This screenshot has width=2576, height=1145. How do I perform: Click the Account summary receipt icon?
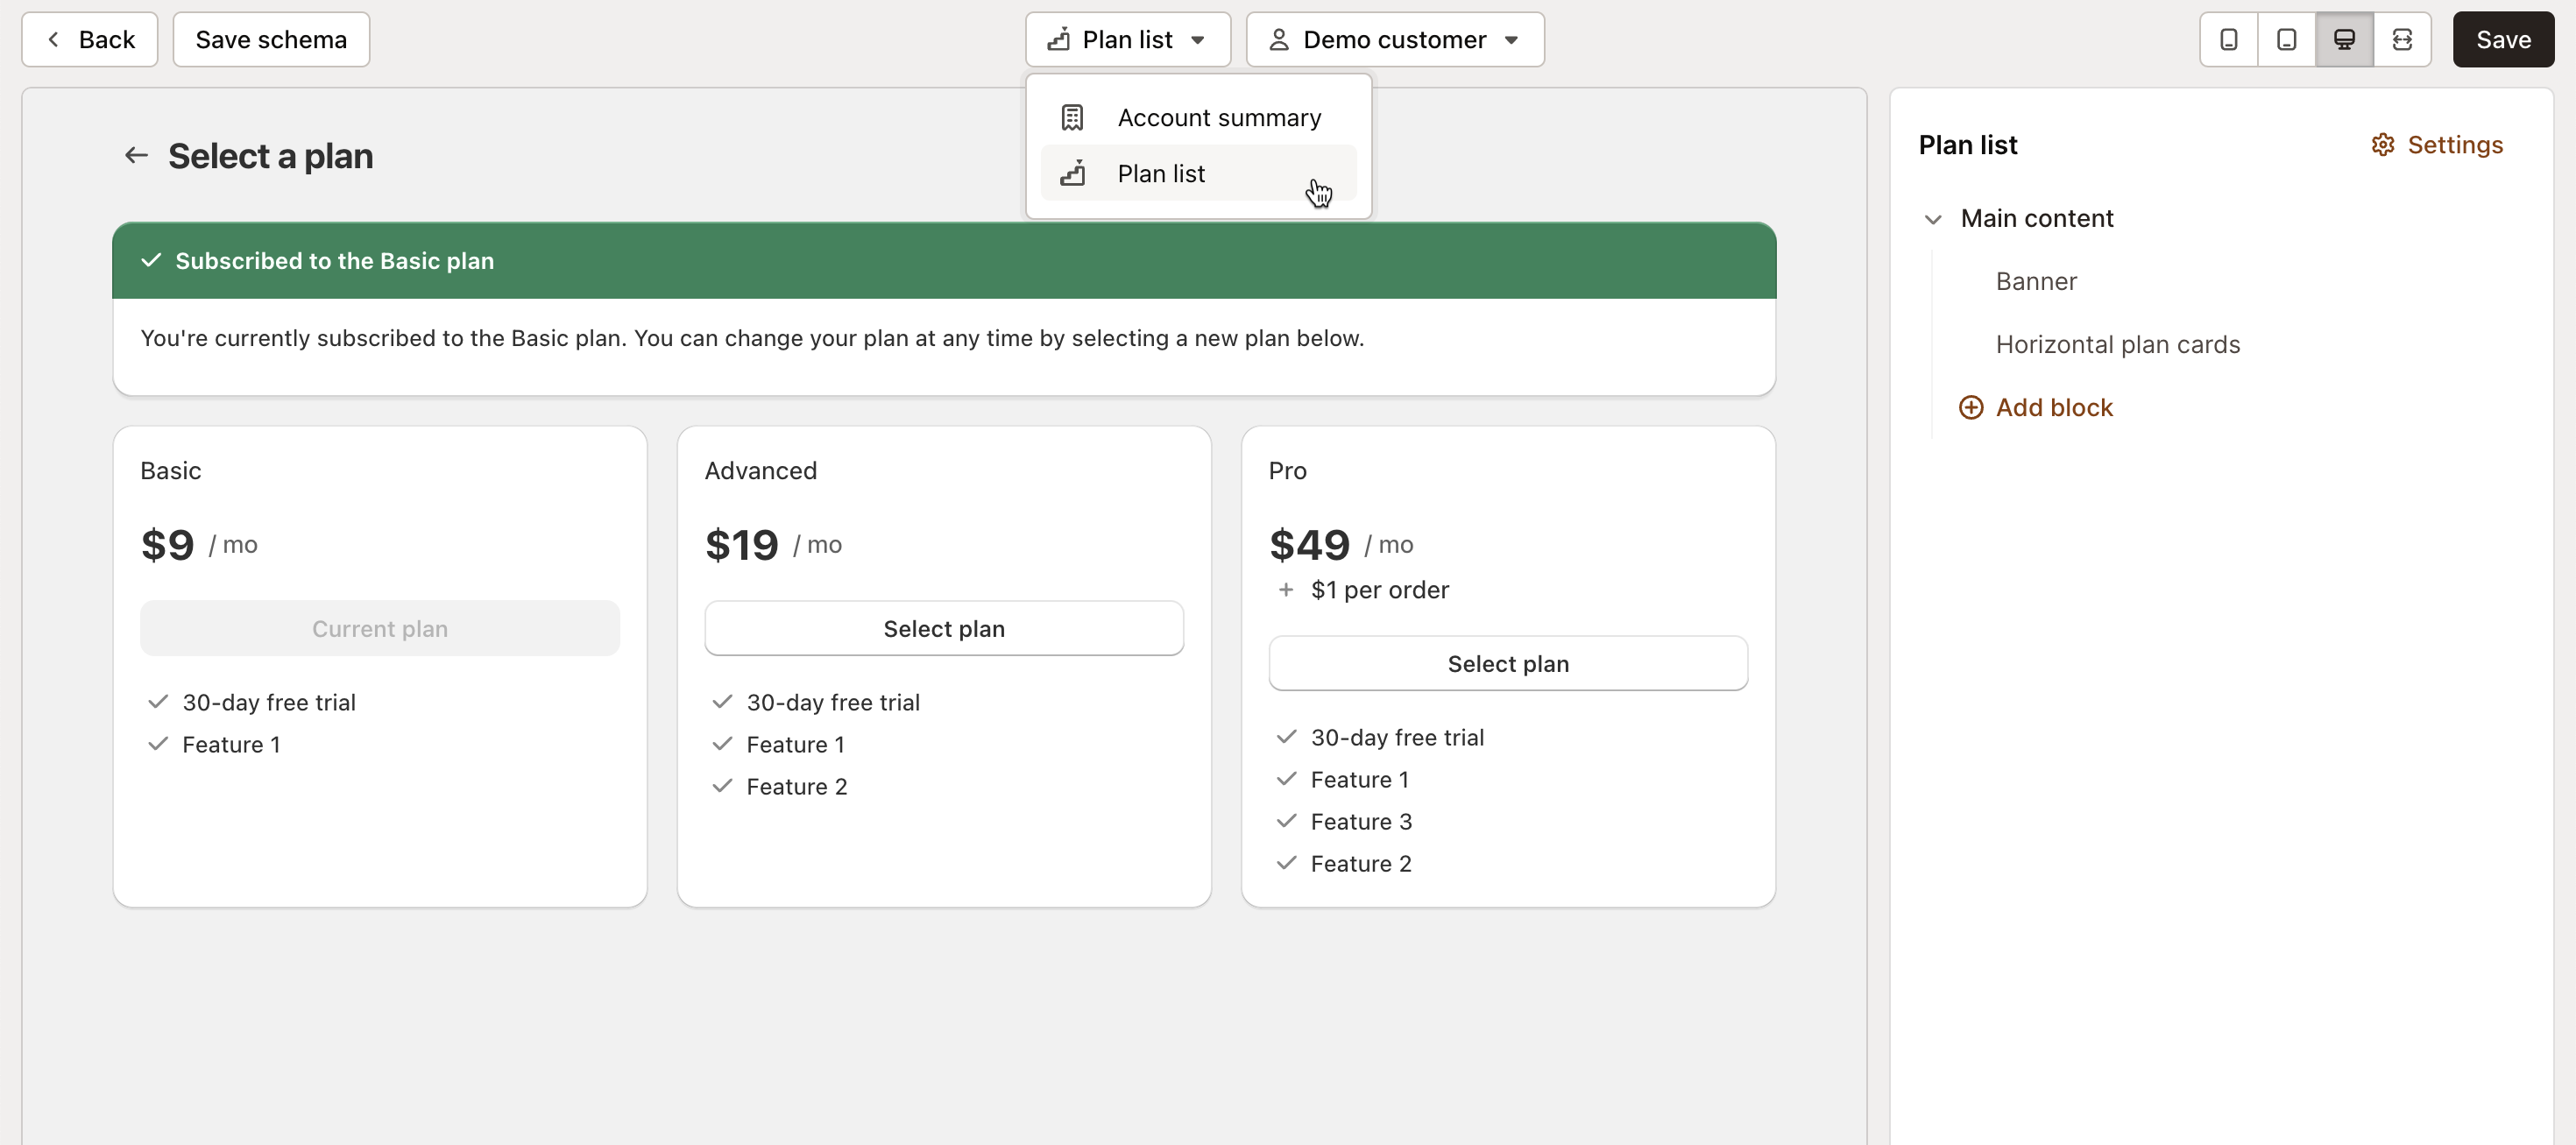click(x=1071, y=116)
